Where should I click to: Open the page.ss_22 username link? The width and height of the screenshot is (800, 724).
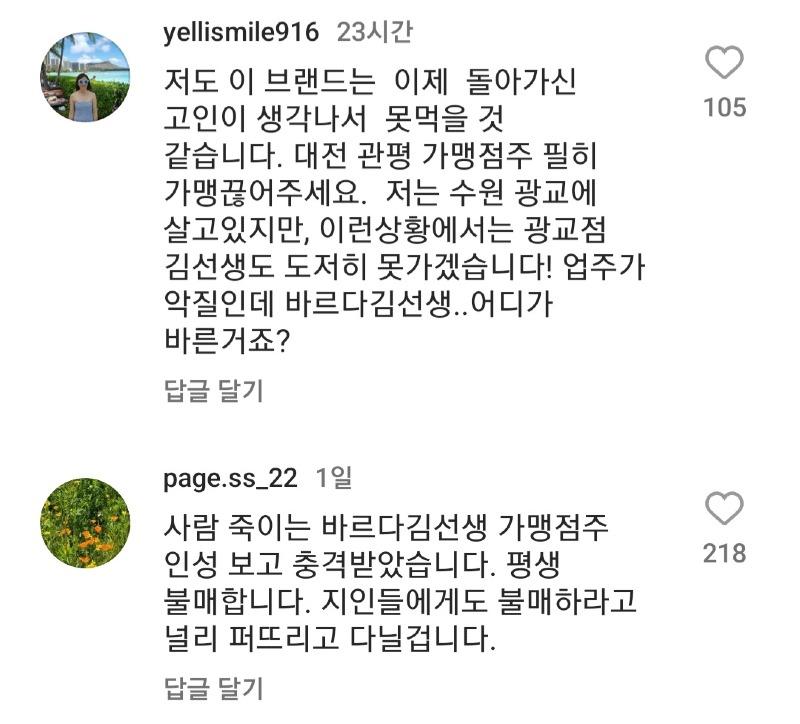point(230,479)
